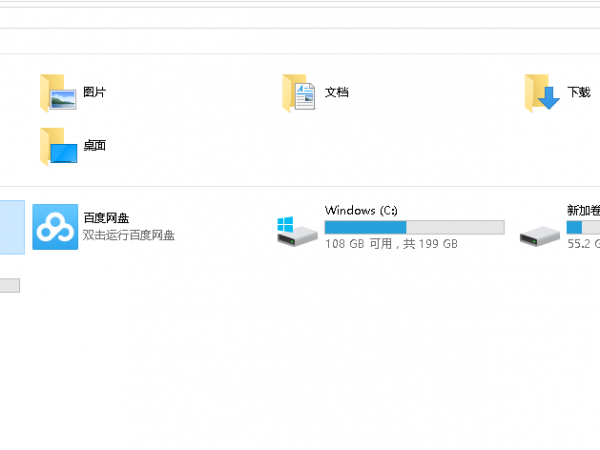Select the 新加卷 drive icon
The width and height of the screenshot is (600, 450).
tap(540, 233)
